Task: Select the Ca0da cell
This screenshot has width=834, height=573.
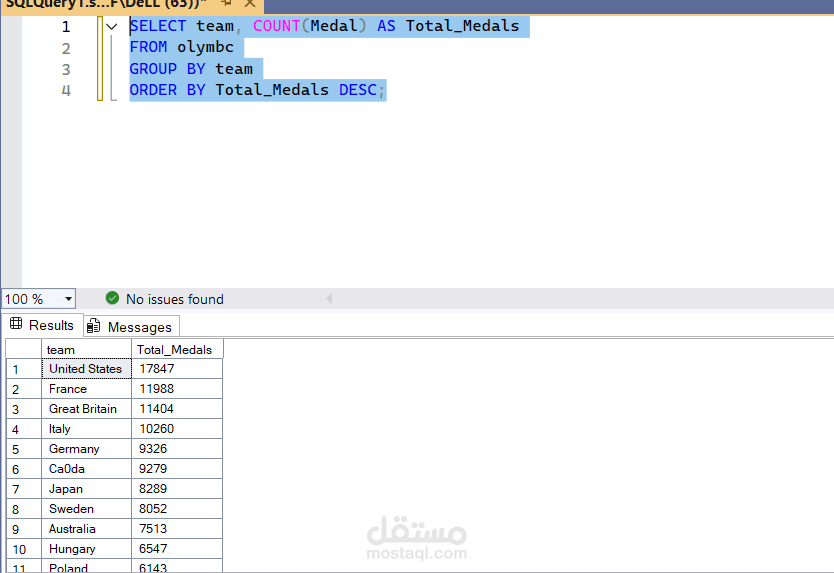Action: pyautogui.click(x=86, y=469)
